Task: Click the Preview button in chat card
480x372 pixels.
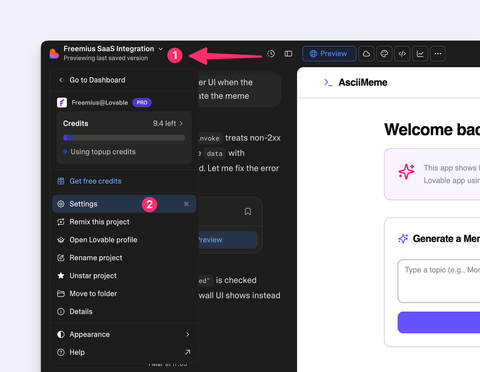Action: coord(228,240)
